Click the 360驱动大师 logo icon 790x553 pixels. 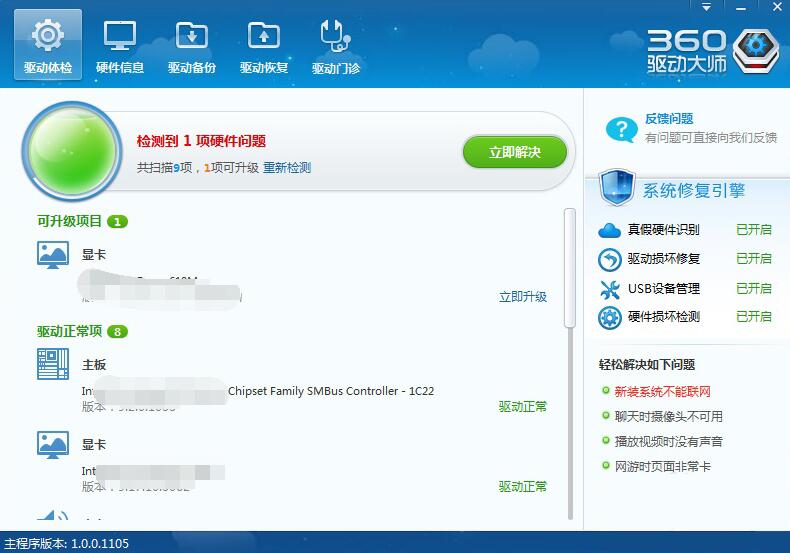click(756, 50)
